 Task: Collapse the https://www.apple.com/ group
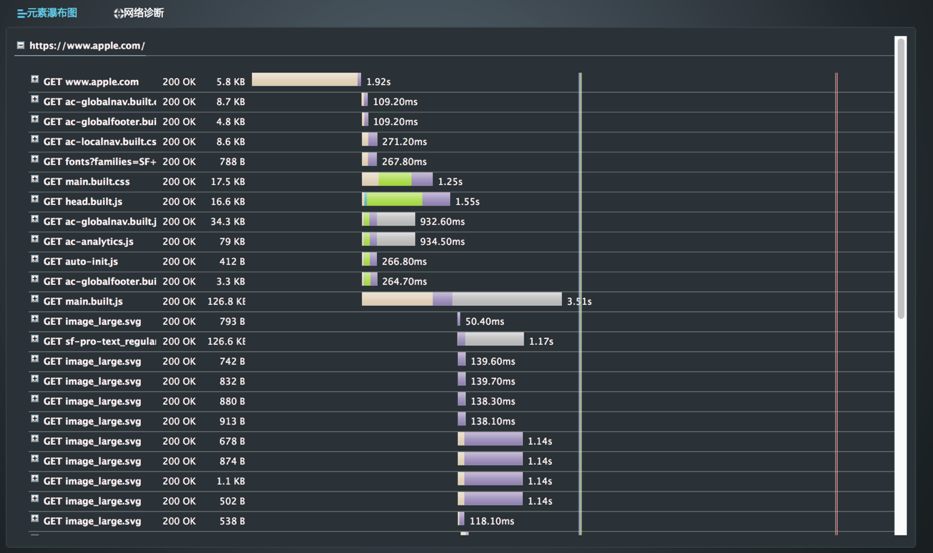21,45
